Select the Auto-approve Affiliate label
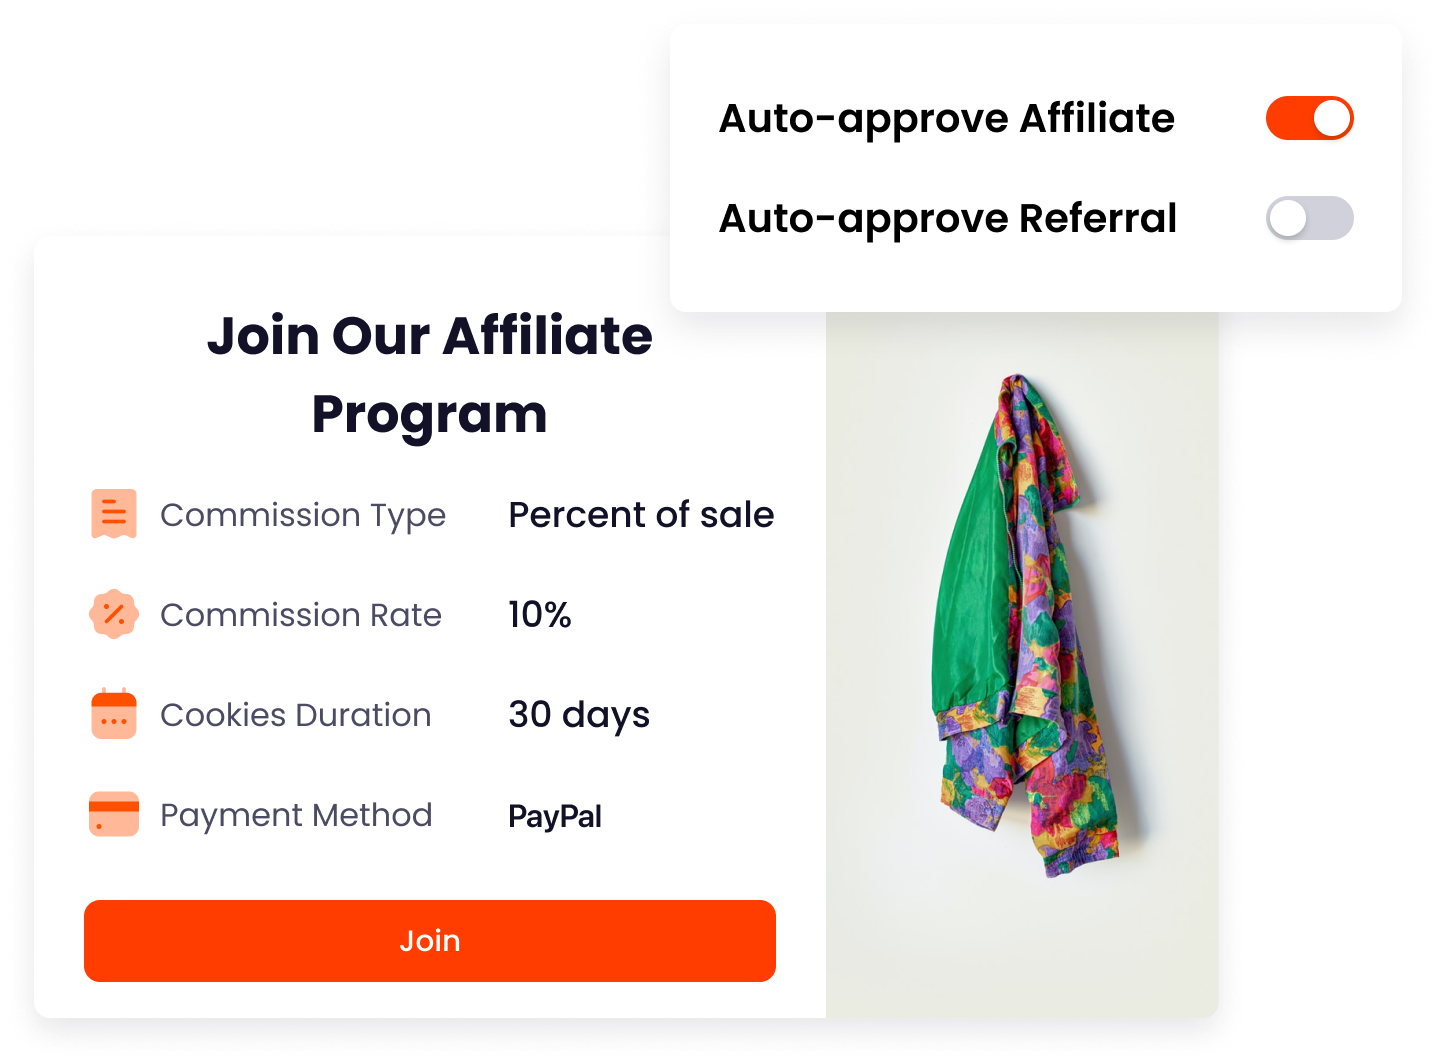Screen dimensions: 1441x1064 pos(946,119)
